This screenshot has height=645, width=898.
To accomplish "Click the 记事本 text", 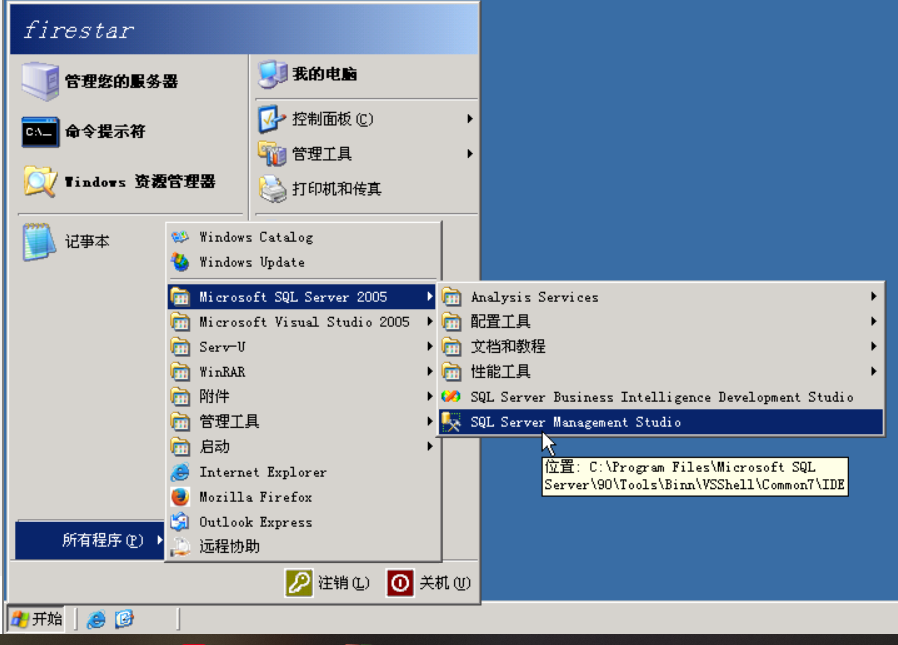I will pyautogui.click(x=87, y=241).
